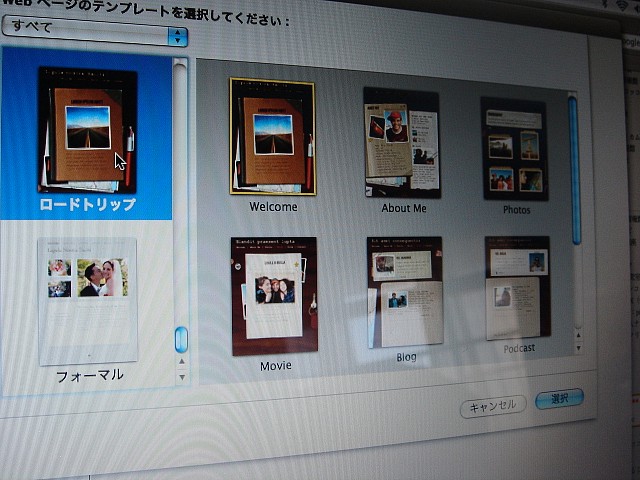The width and height of the screenshot is (640, 480).
Task: Select the Welcome page template thumbnail
Action: (x=272, y=136)
